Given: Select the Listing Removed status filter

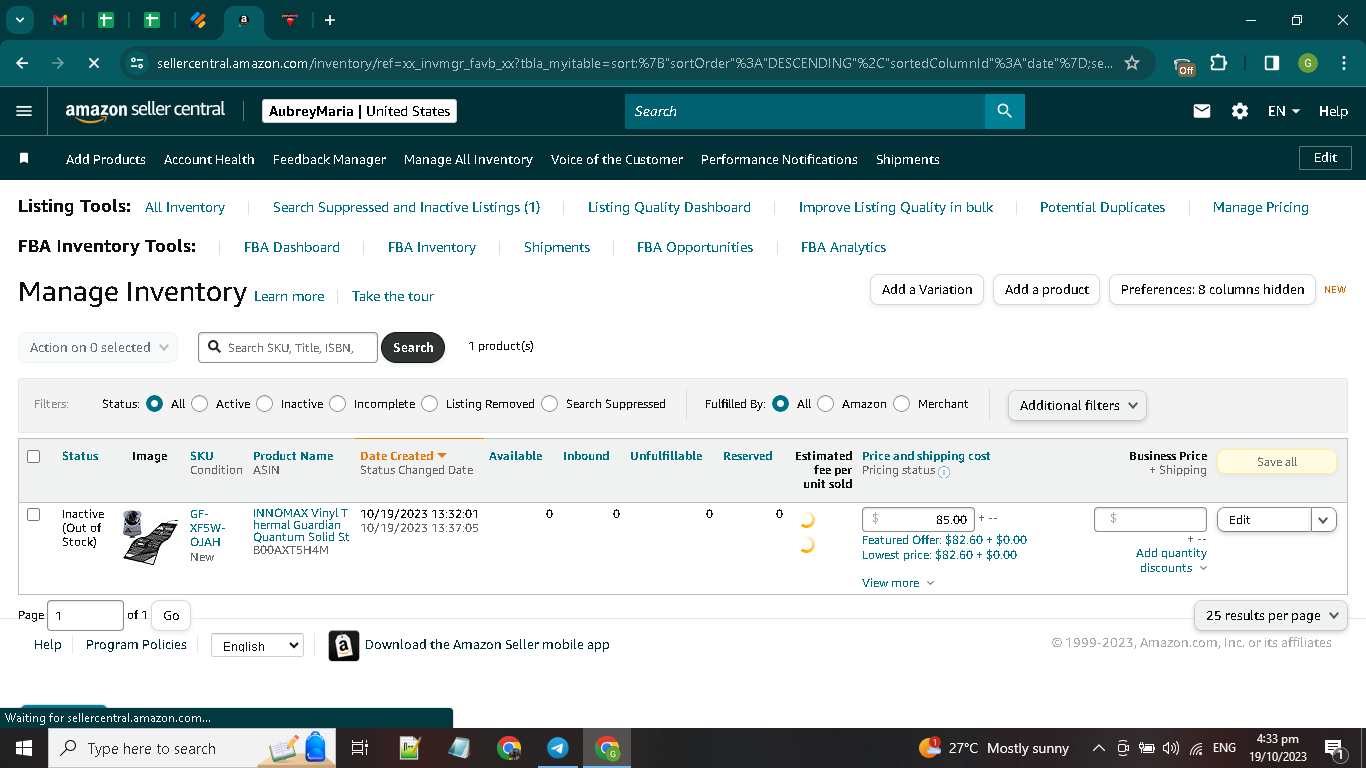Looking at the screenshot, I should (429, 404).
